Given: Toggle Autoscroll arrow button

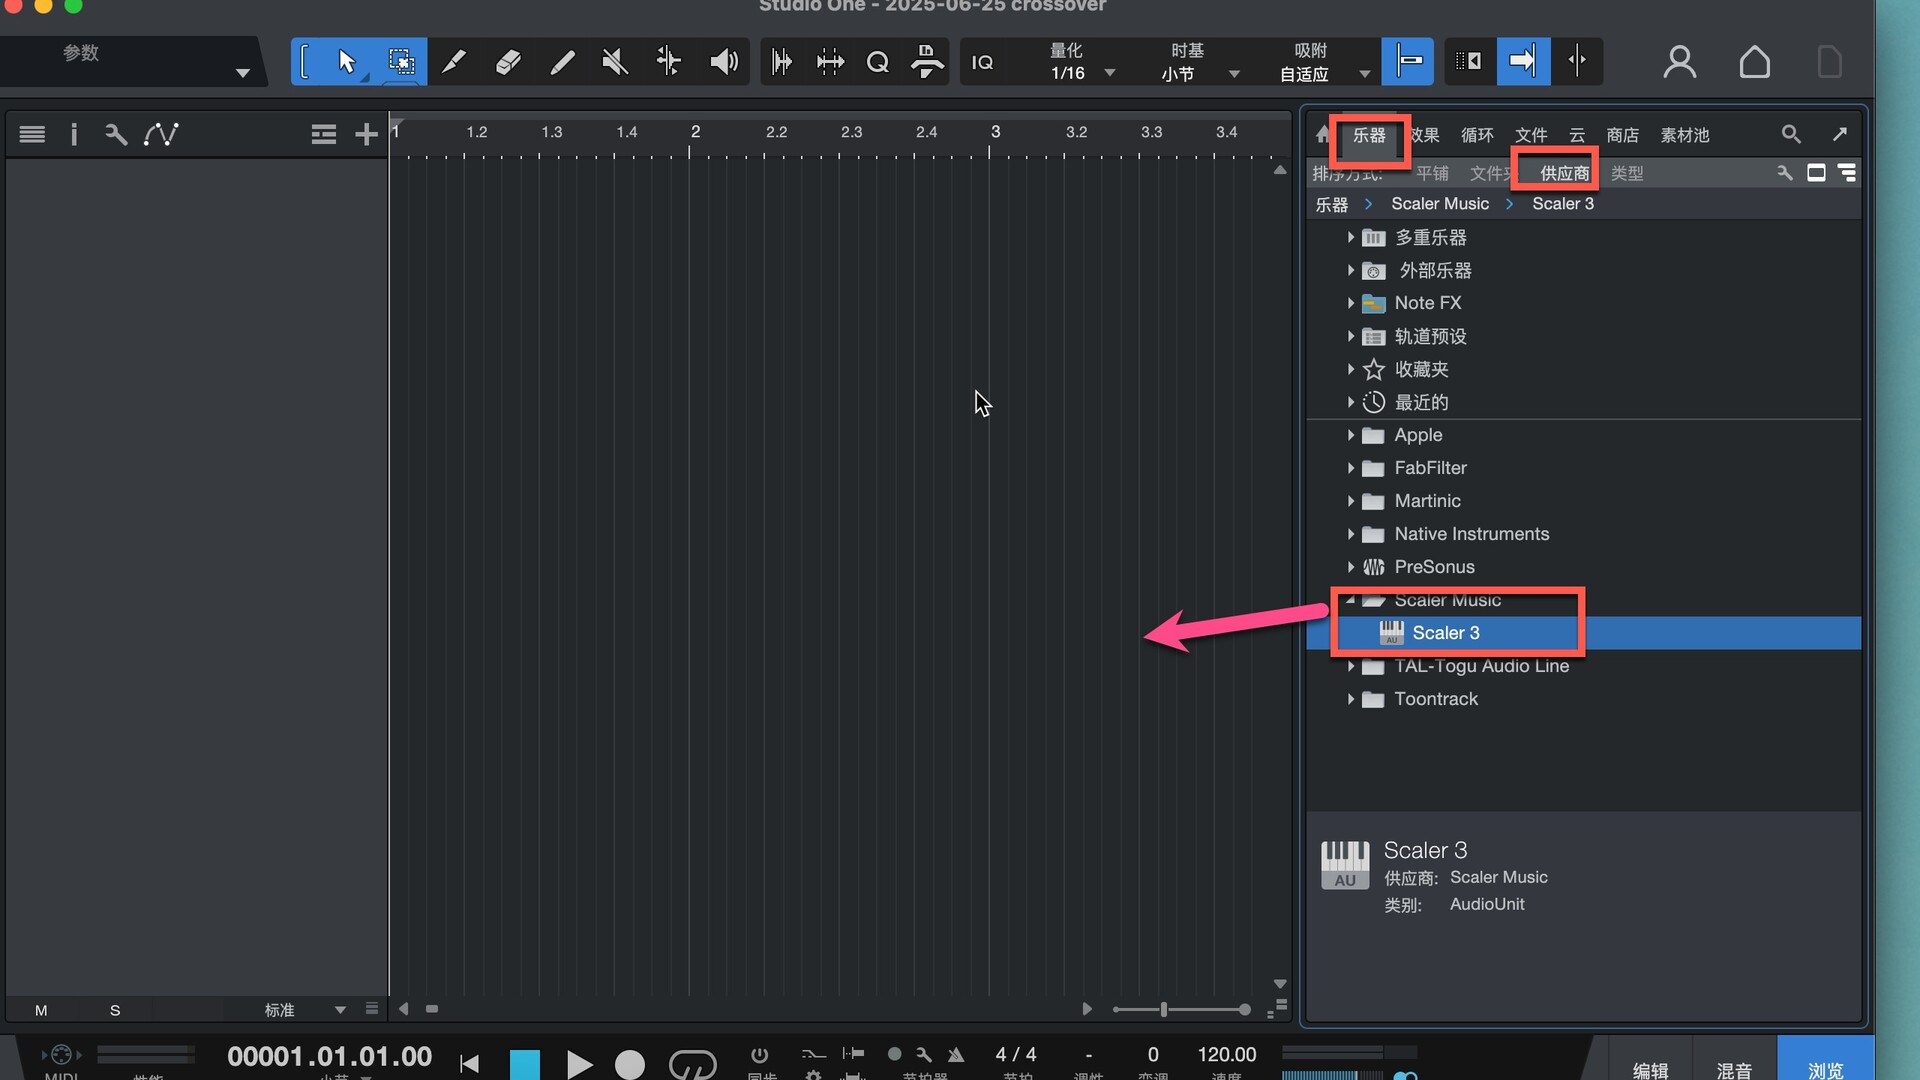Looking at the screenshot, I should pos(1523,62).
